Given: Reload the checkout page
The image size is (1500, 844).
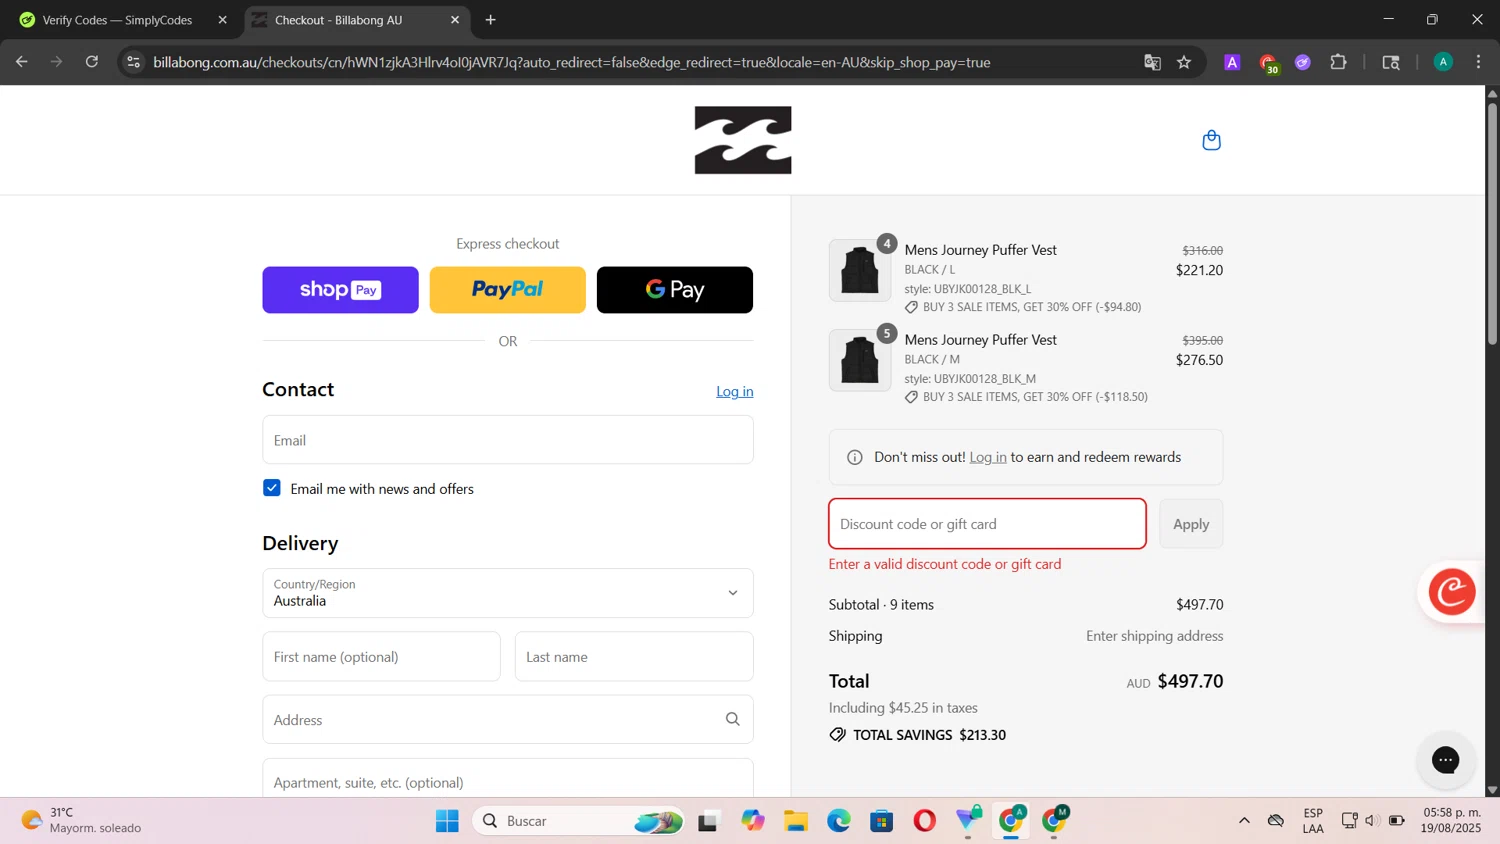Looking at the screenshot, I should tap(92, 62).
